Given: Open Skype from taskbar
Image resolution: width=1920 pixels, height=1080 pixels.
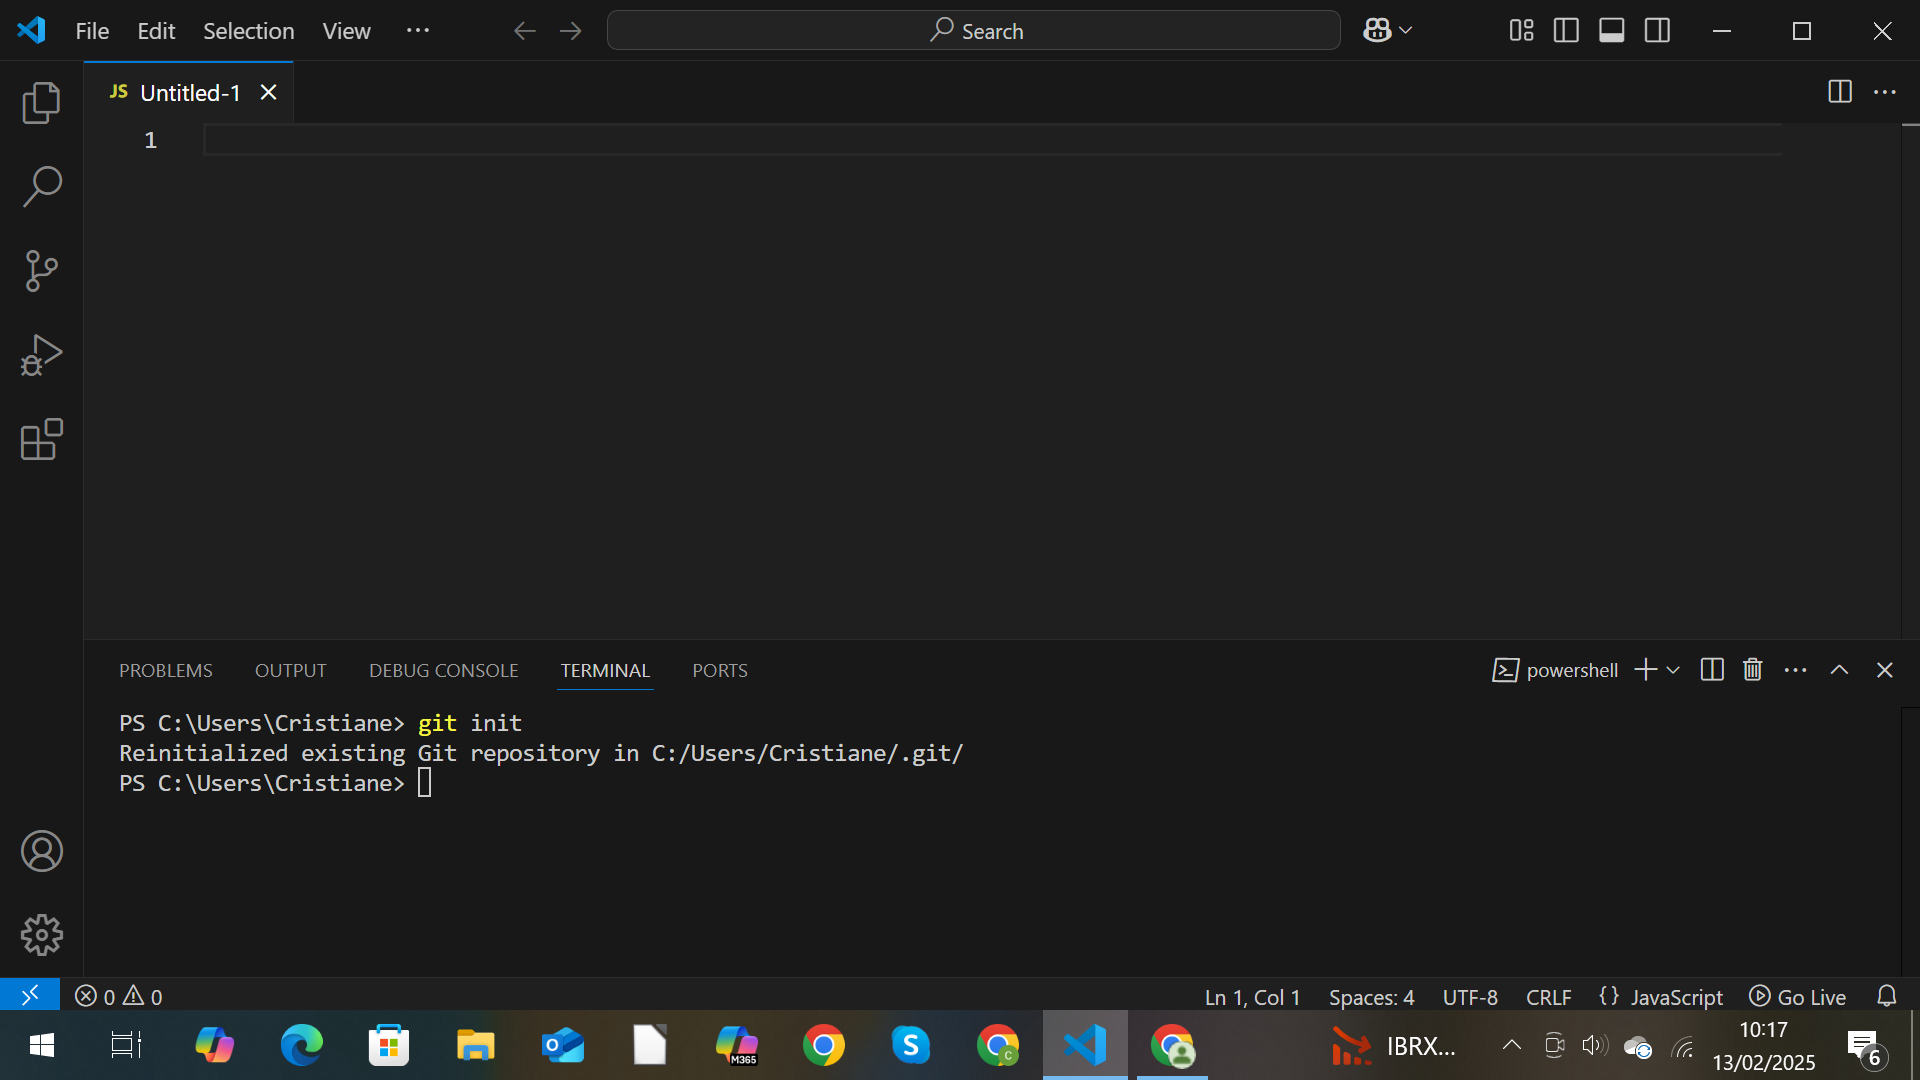Looking at the screenshot, I should pyautogui.click(x=910, y=1046).
